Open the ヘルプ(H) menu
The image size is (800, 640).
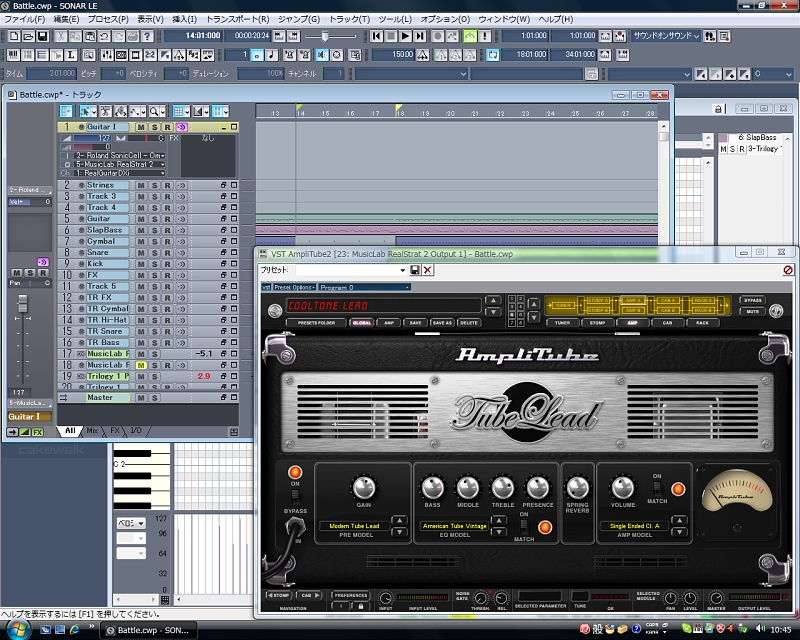[556, 19]
